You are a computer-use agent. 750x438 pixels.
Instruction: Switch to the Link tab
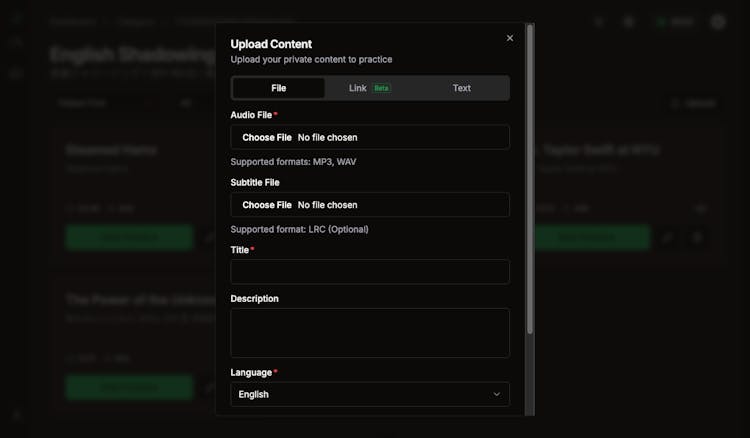pos(370,88)
